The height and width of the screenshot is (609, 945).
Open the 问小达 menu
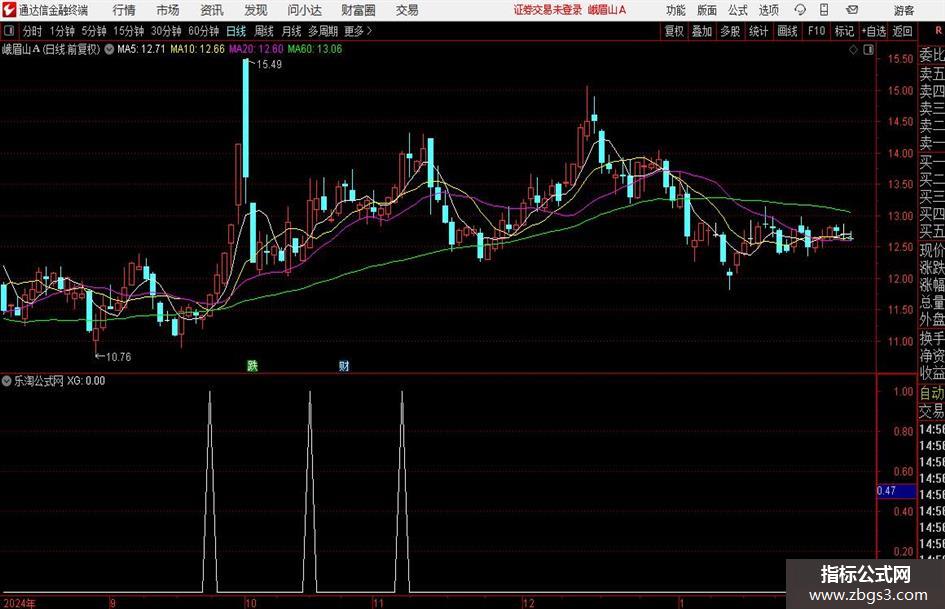click(x=304, y=10)
